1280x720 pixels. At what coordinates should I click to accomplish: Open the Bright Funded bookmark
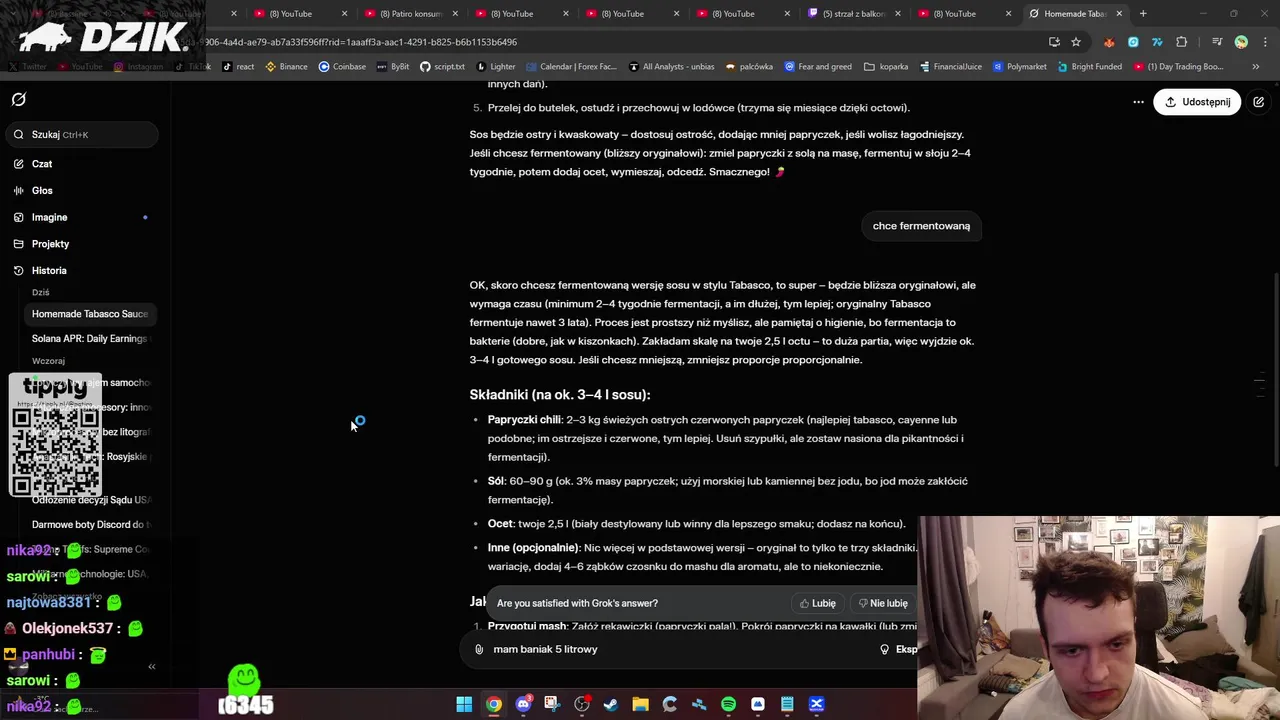coord(1088,67)
